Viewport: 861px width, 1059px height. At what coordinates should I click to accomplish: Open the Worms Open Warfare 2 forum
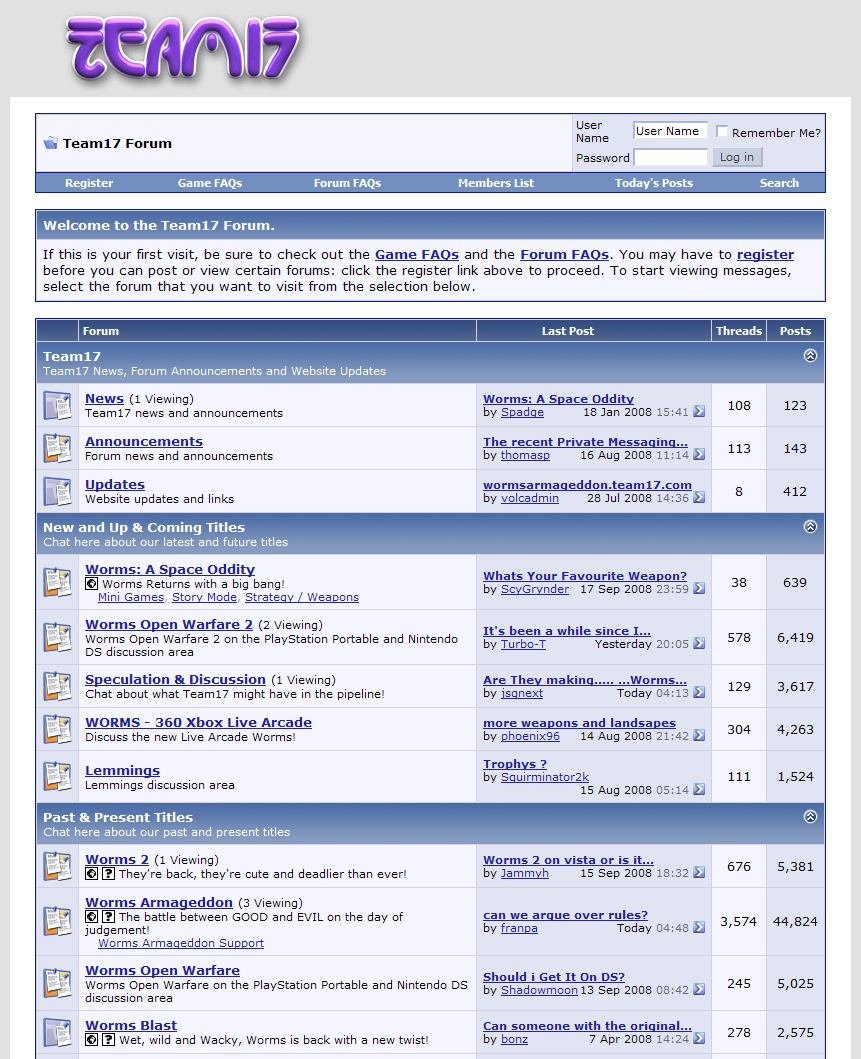[169, 625]
